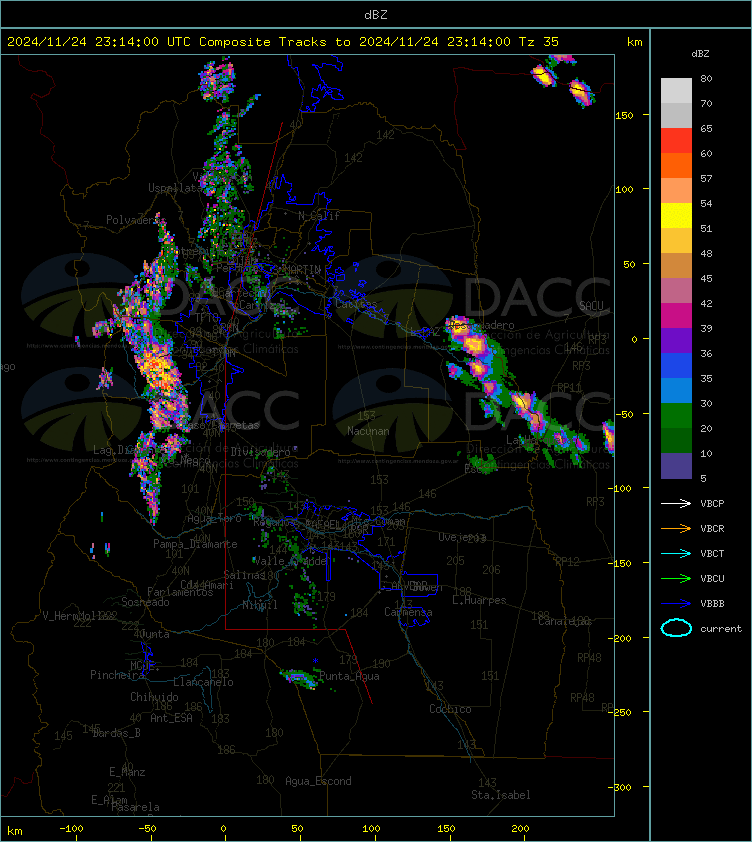This screenshot has width=752, height=842.
Task: Click the '-250' tick on the right axis
Action: [x=620, y=712]
